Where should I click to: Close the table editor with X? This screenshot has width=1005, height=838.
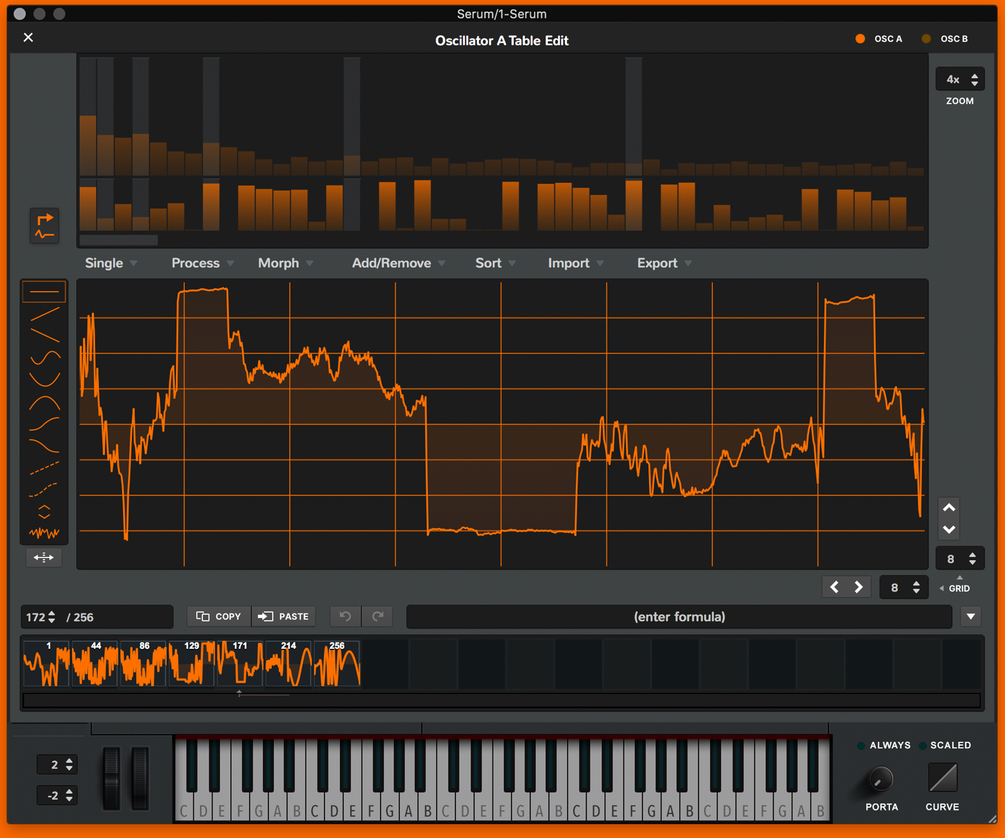pos(28,37)
